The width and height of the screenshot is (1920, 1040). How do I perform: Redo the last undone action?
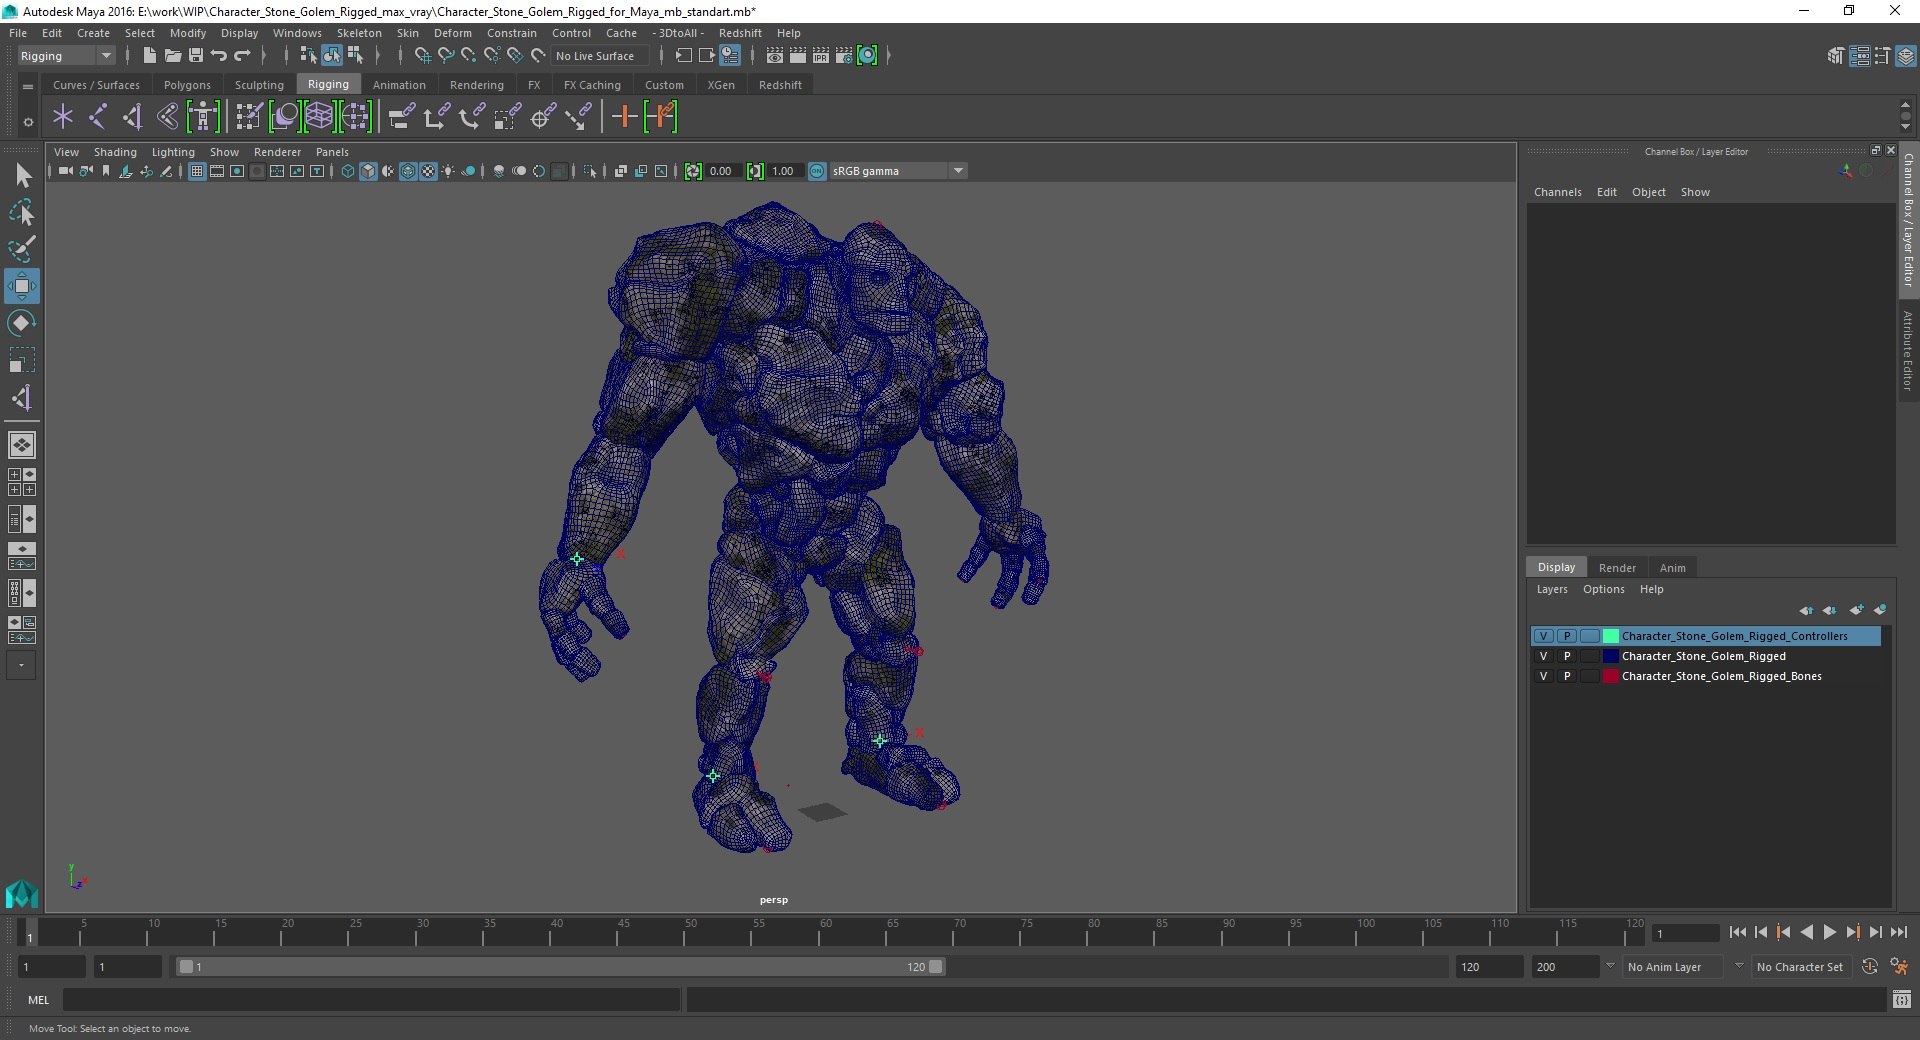point(242,56)
